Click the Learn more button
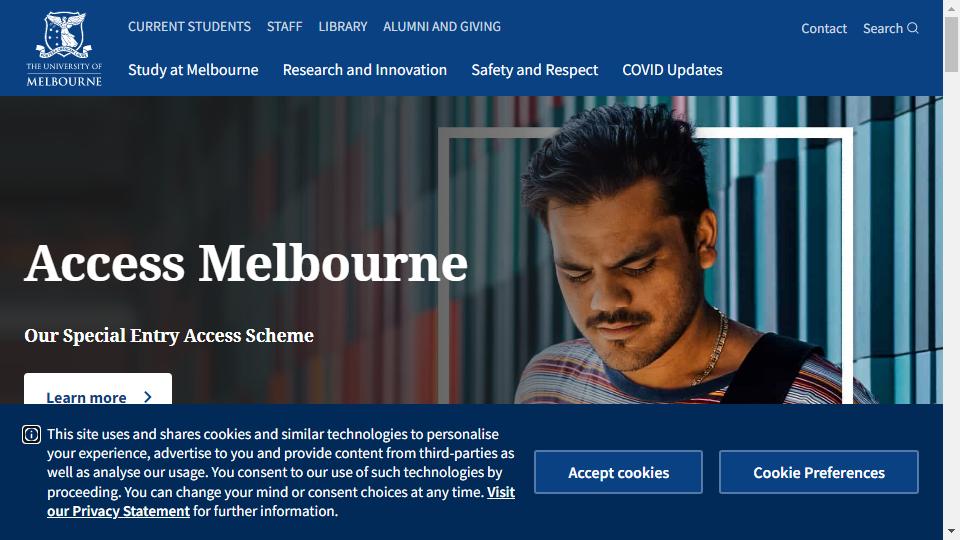This screenshot has height=540, width=960. (98, 389)
